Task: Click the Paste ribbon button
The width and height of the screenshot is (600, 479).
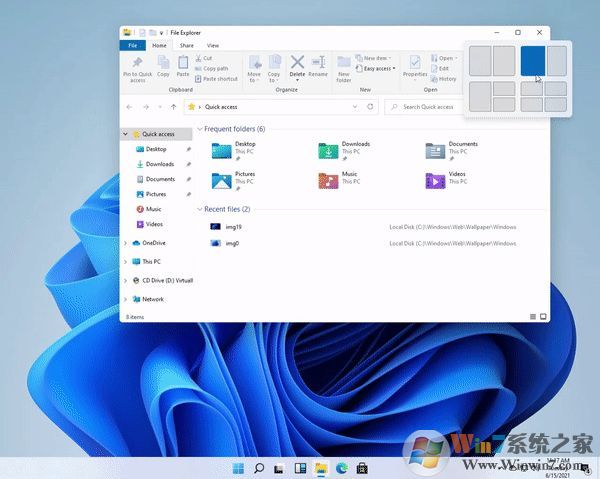Action: (183, 66)
